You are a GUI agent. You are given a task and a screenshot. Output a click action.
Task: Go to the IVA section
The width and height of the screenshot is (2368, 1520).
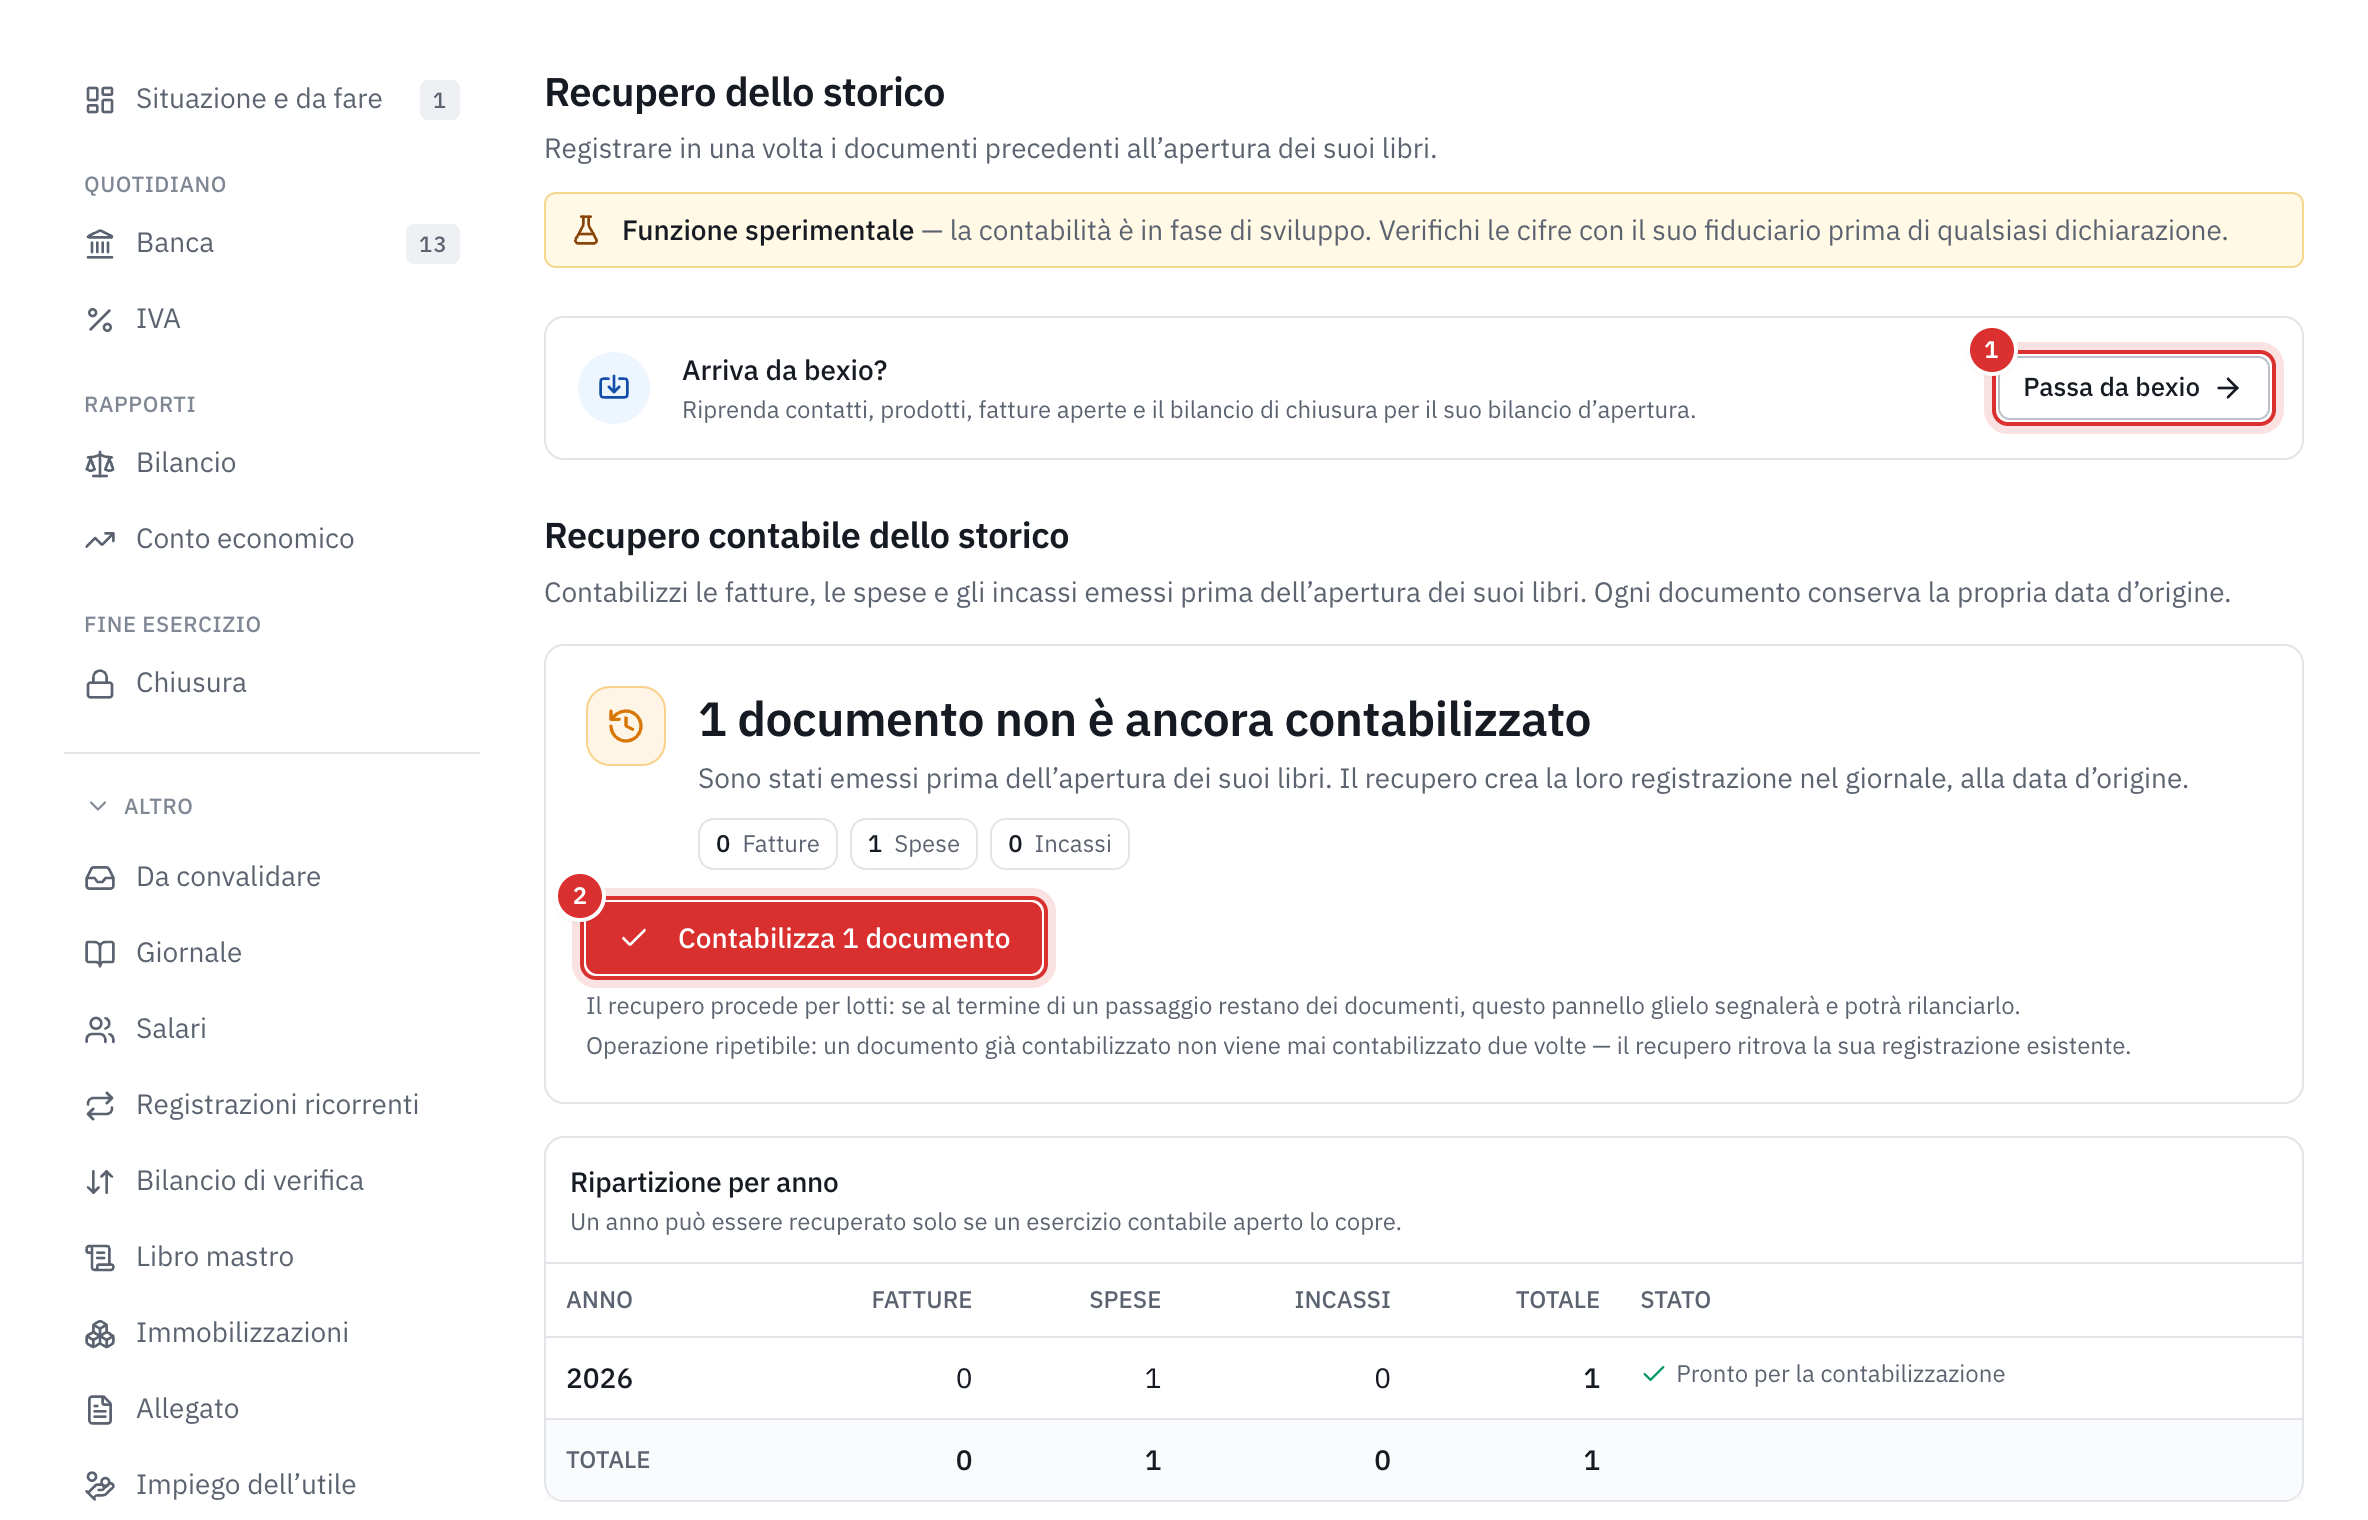pos(272,319)
